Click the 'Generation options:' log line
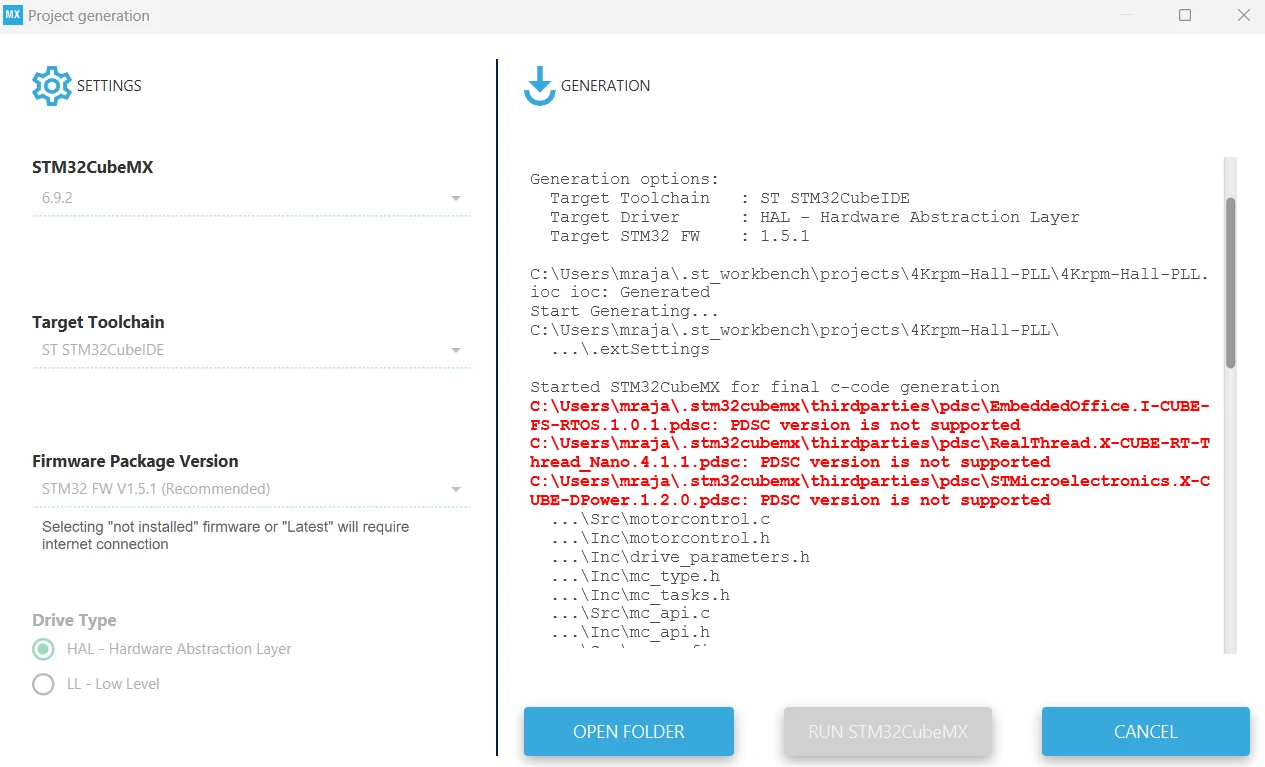The height and width of the screenshot is (767, 1265). tap(625, 179)
